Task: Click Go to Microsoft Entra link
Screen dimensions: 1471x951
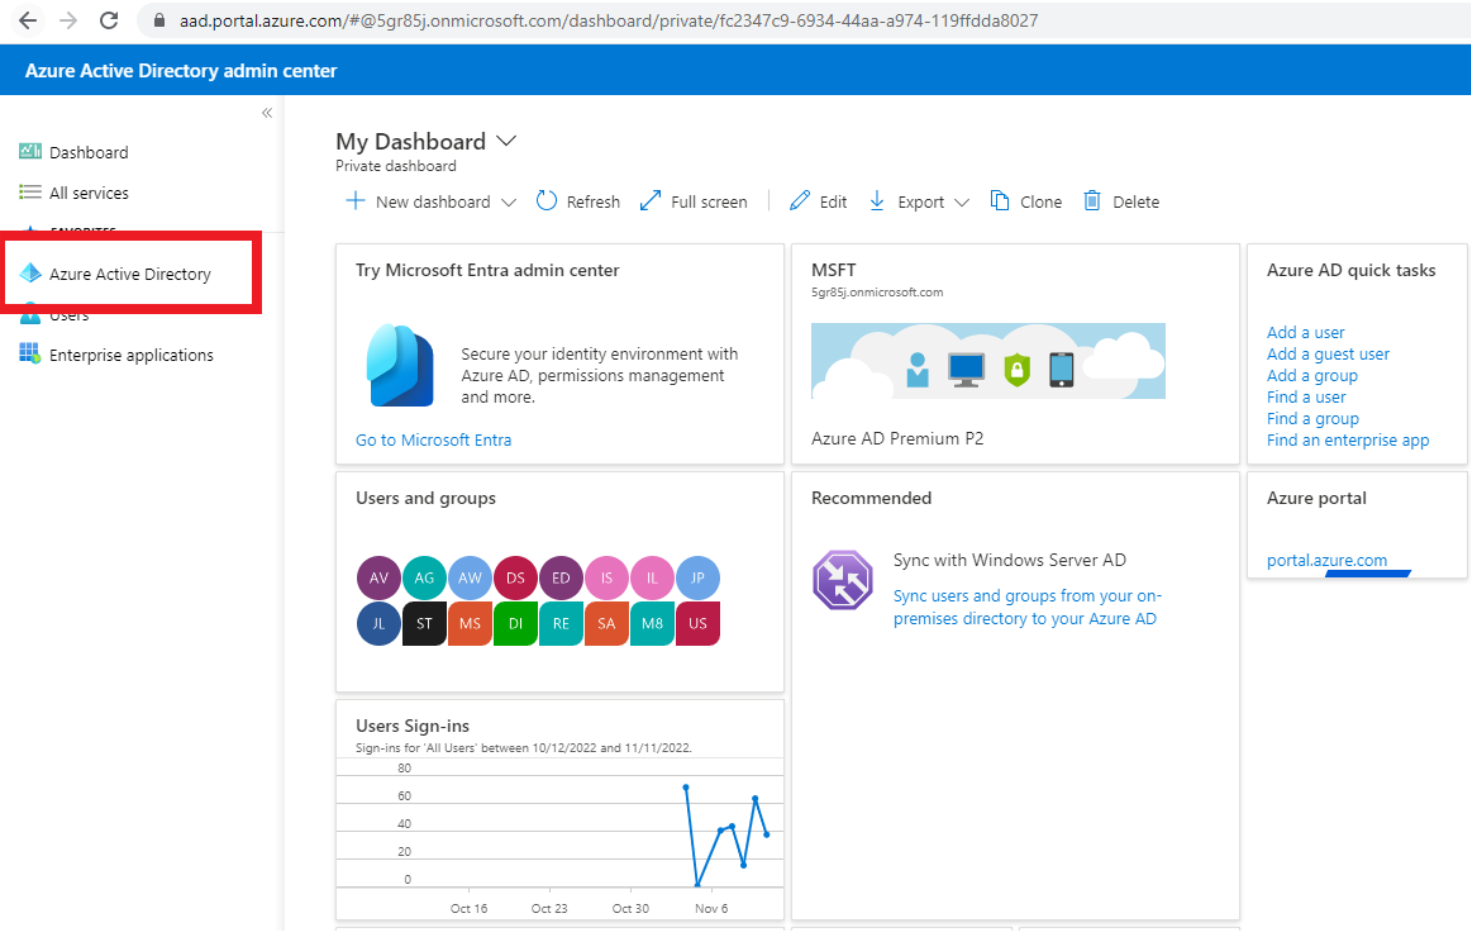Action: pos(433,440)
